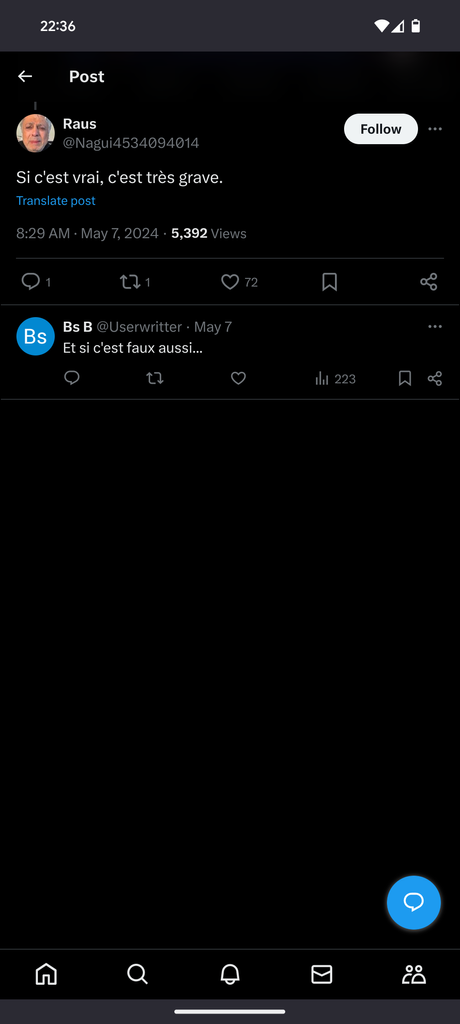The image size is (460, 1024).
Task: Translate post from French
Action: click(x=56, y=200)
